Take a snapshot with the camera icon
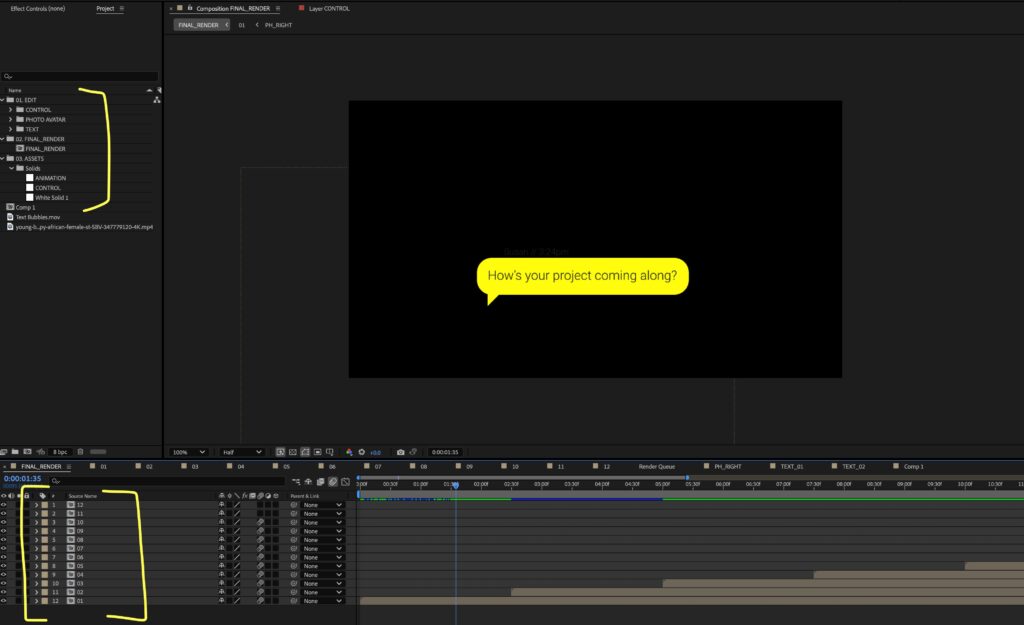This screenshot has width=1024, height=625. click(401, 451)
